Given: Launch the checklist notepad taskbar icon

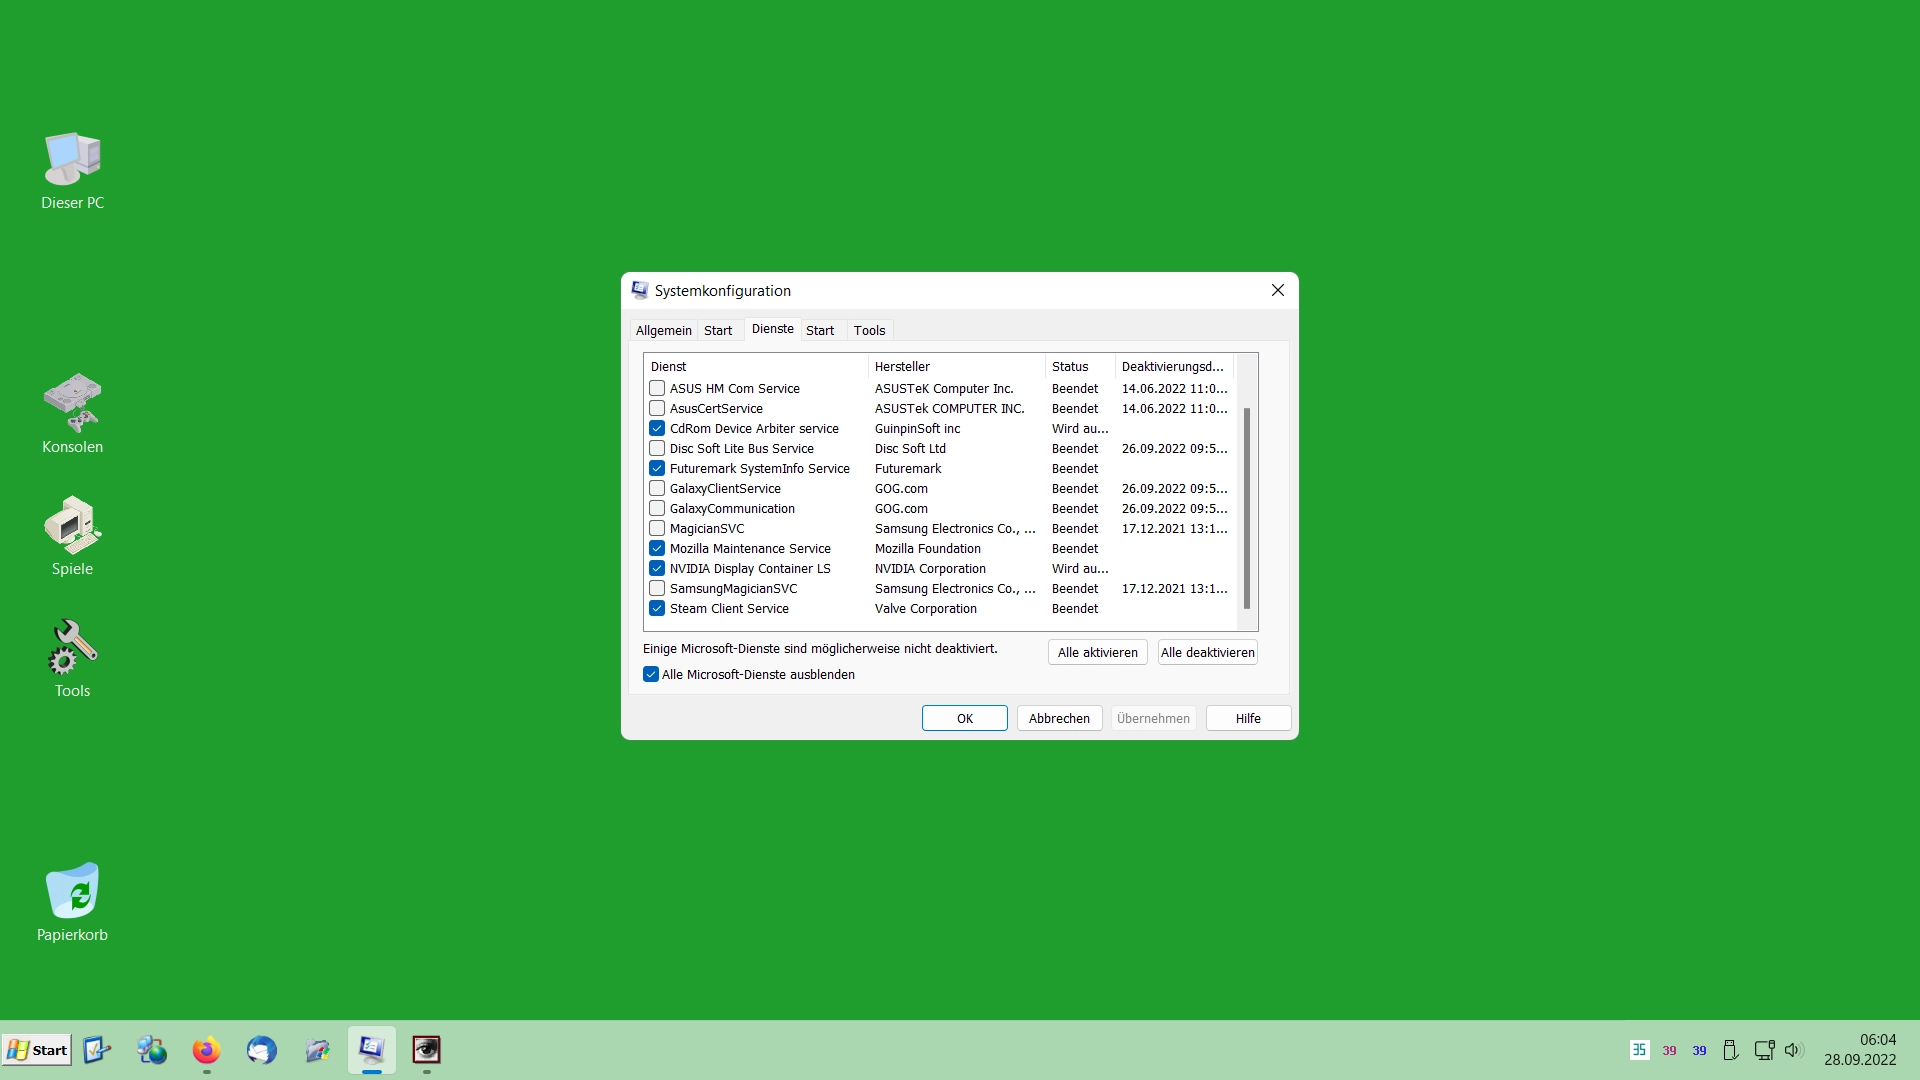Looking at the screenshot, I should 96,1050.
